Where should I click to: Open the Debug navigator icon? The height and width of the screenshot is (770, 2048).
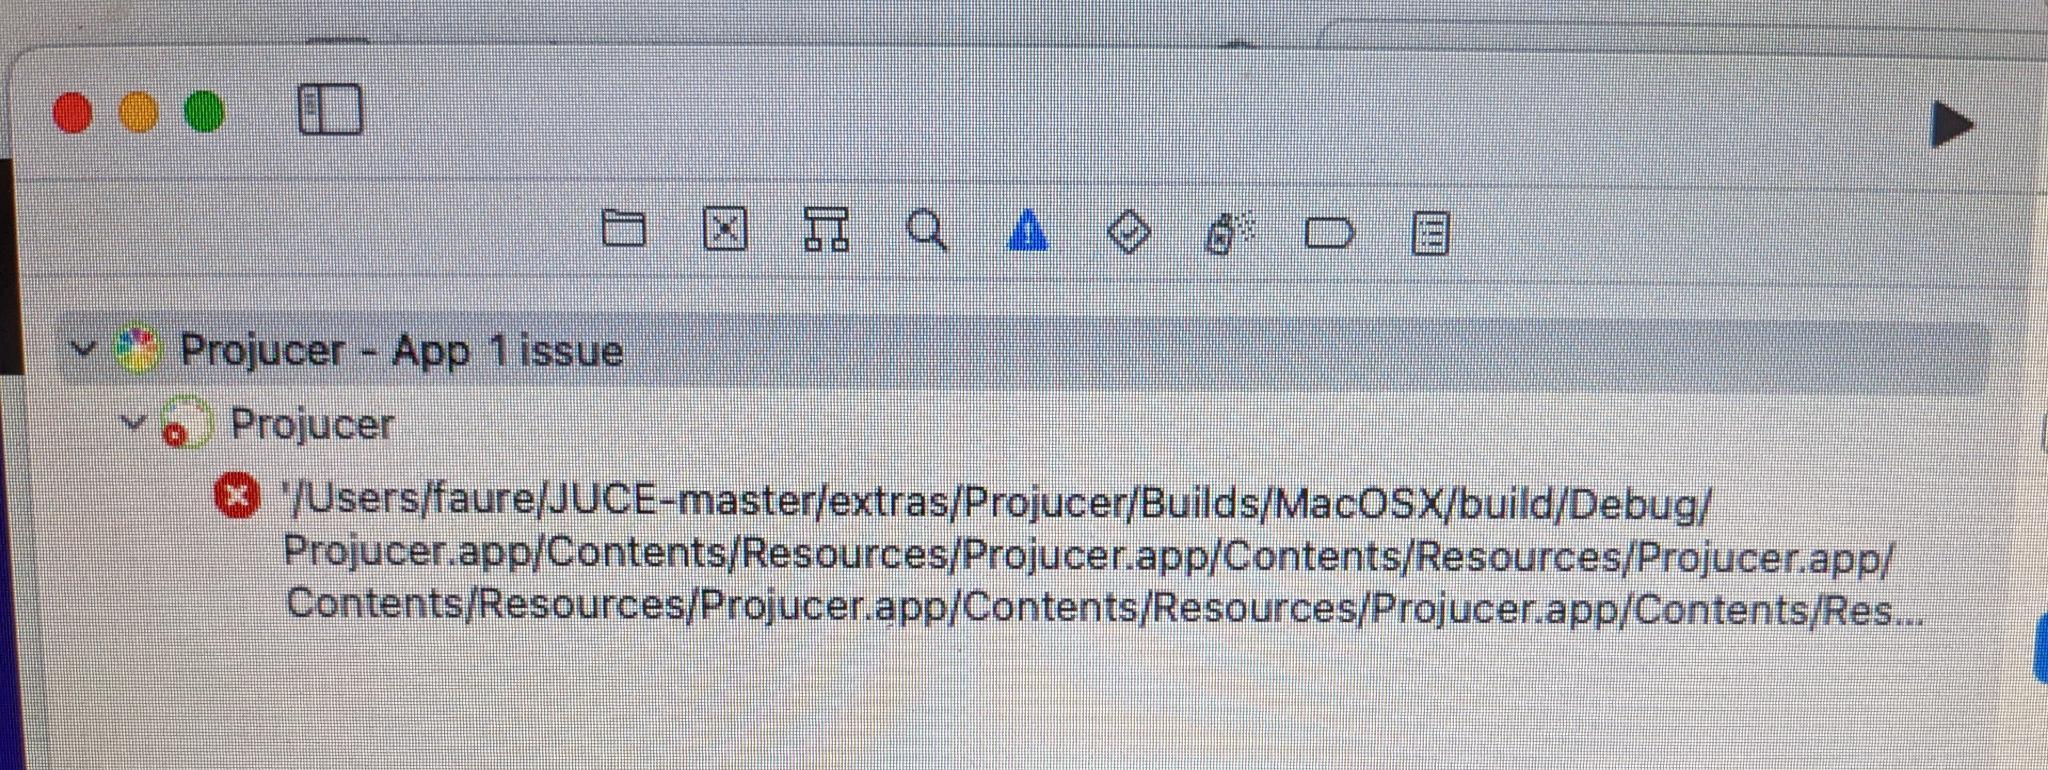tap(1229, 235)
